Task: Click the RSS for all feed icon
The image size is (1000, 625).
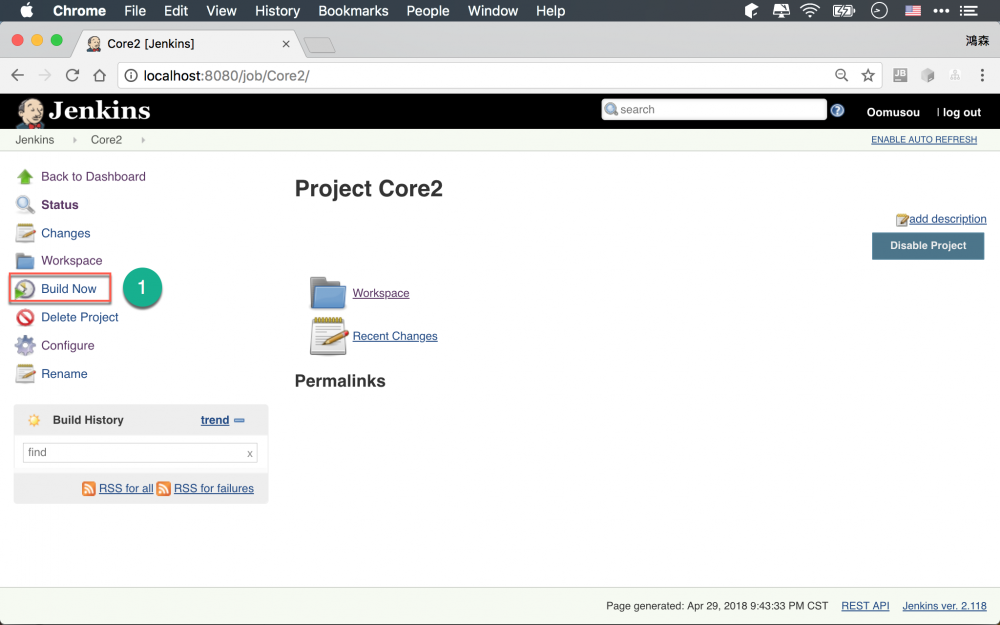Action: (90, 488)
